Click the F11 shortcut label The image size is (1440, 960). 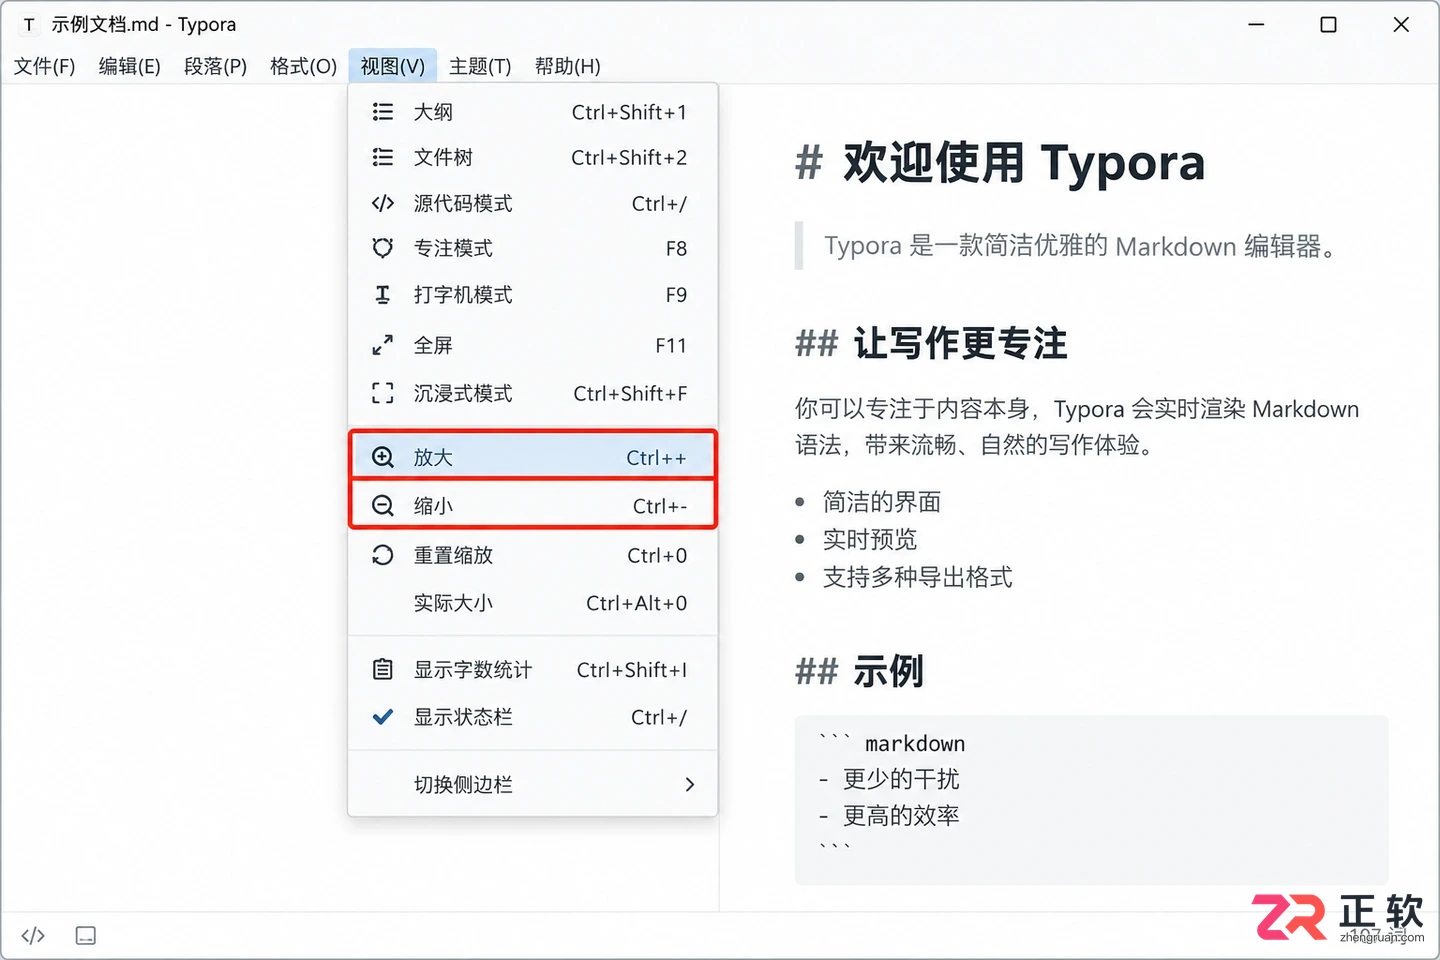(x=671, y=346)
